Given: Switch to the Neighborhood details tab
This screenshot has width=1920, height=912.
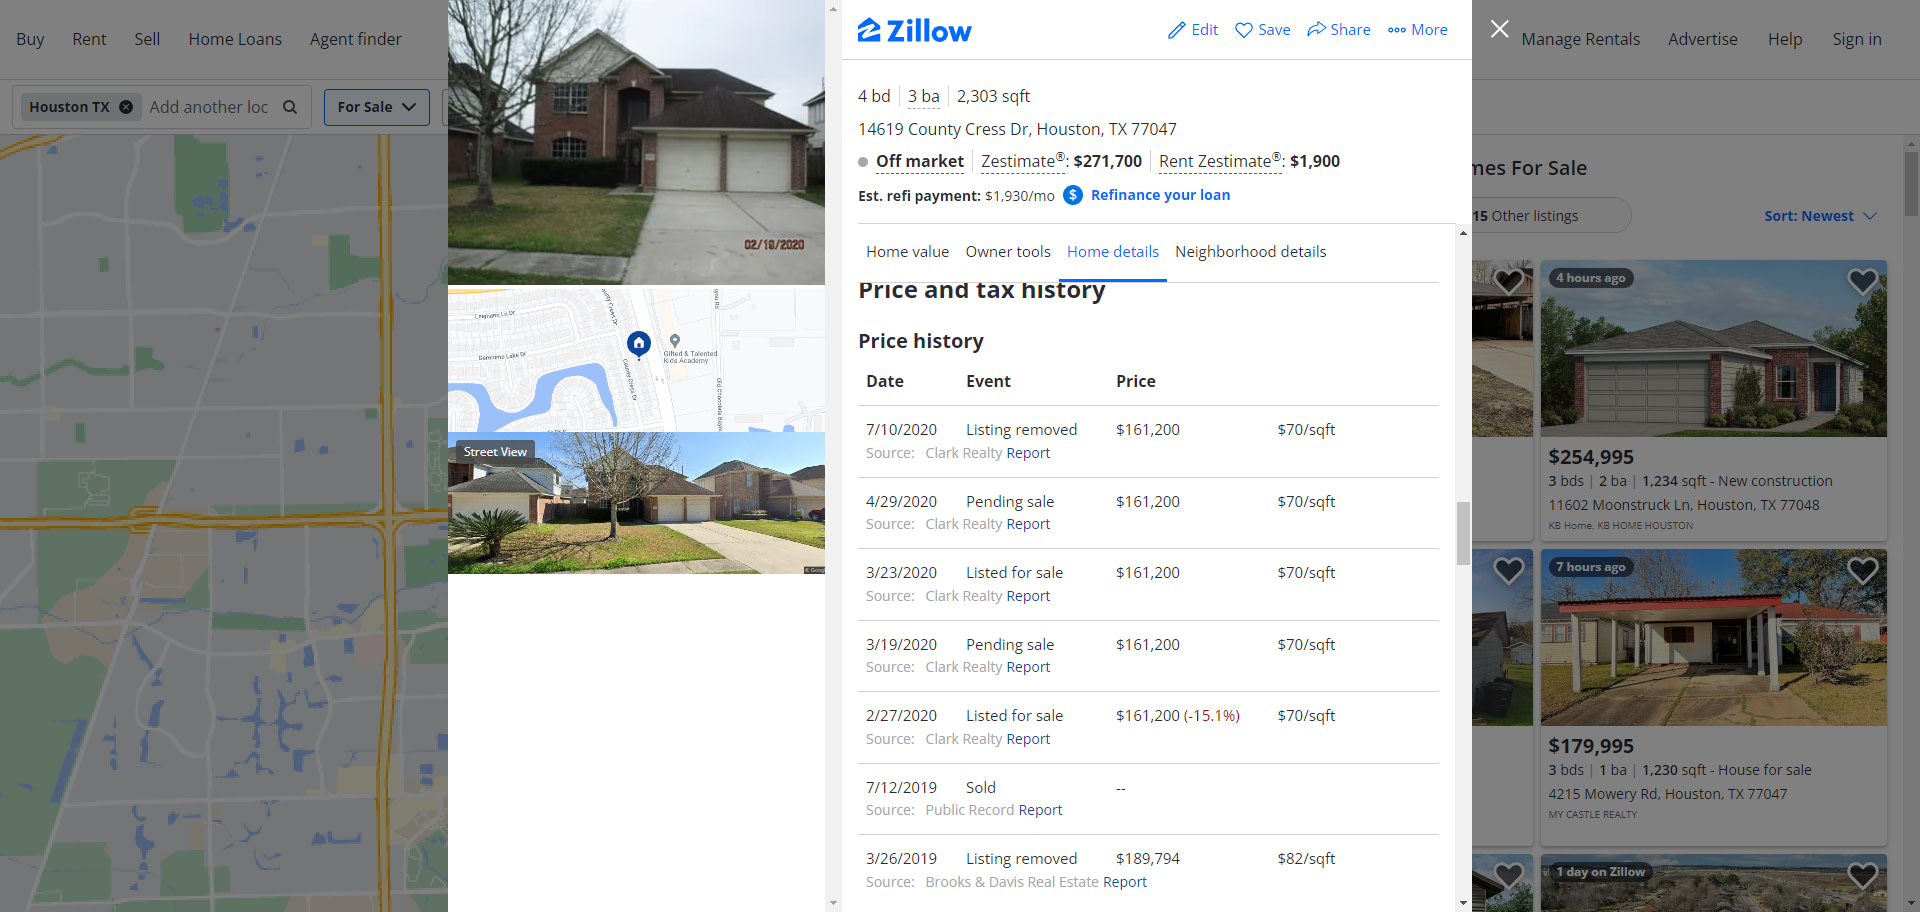Looking at the screenshot, I should (1250, 252).
